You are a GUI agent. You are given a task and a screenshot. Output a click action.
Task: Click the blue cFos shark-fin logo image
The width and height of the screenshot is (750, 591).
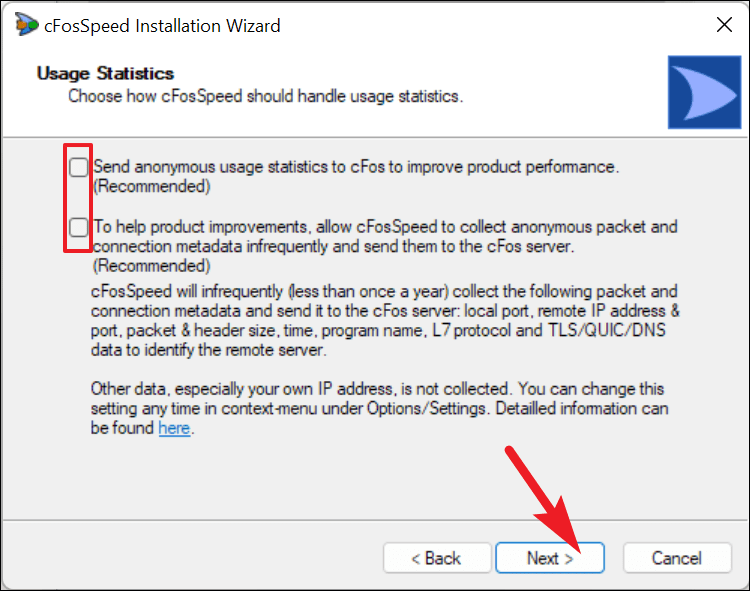click(x=705, y=92)
